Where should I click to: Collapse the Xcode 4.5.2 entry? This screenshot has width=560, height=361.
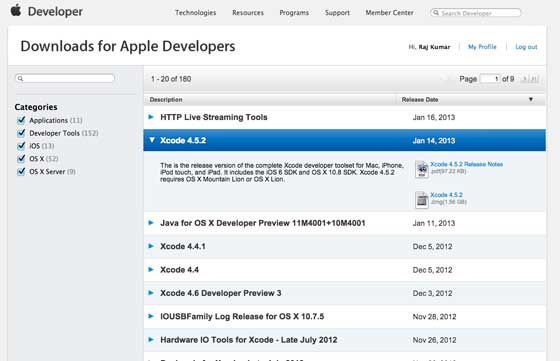152,140
